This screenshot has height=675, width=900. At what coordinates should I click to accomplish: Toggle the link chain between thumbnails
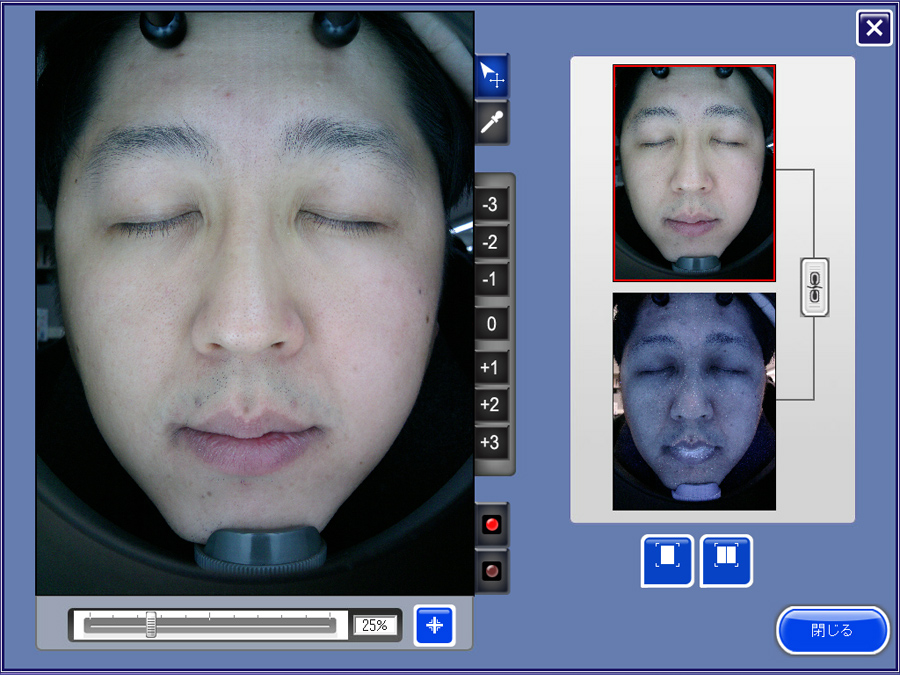point(814,287)
